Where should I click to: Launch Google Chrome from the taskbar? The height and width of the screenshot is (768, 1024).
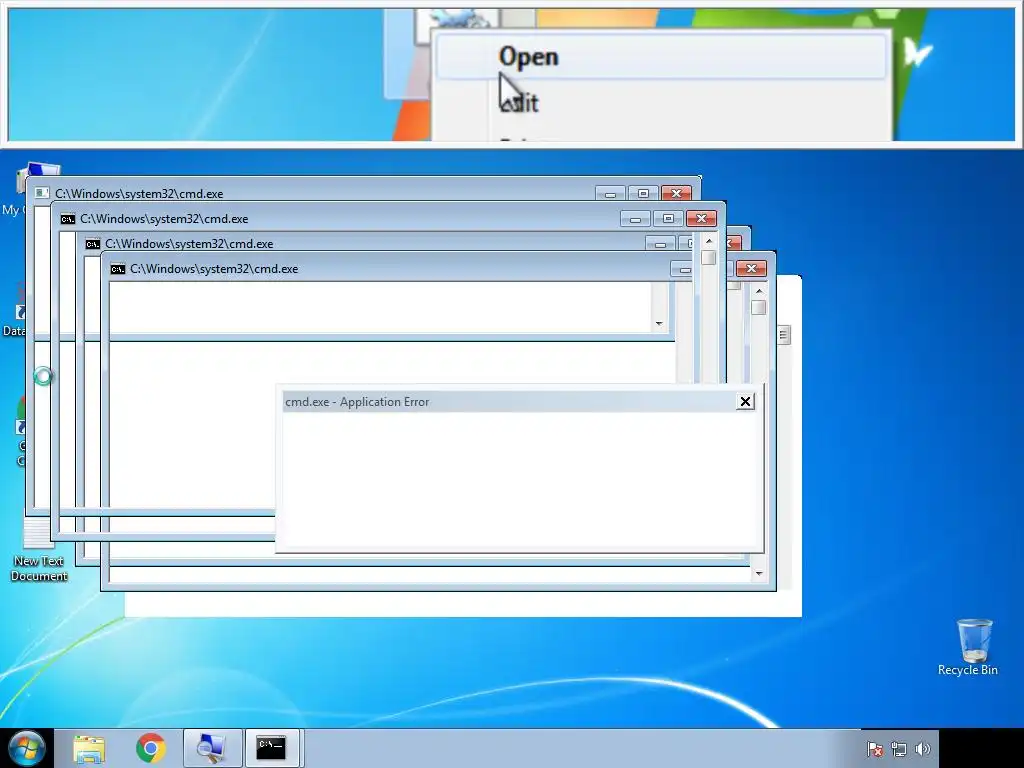[151, 748]
